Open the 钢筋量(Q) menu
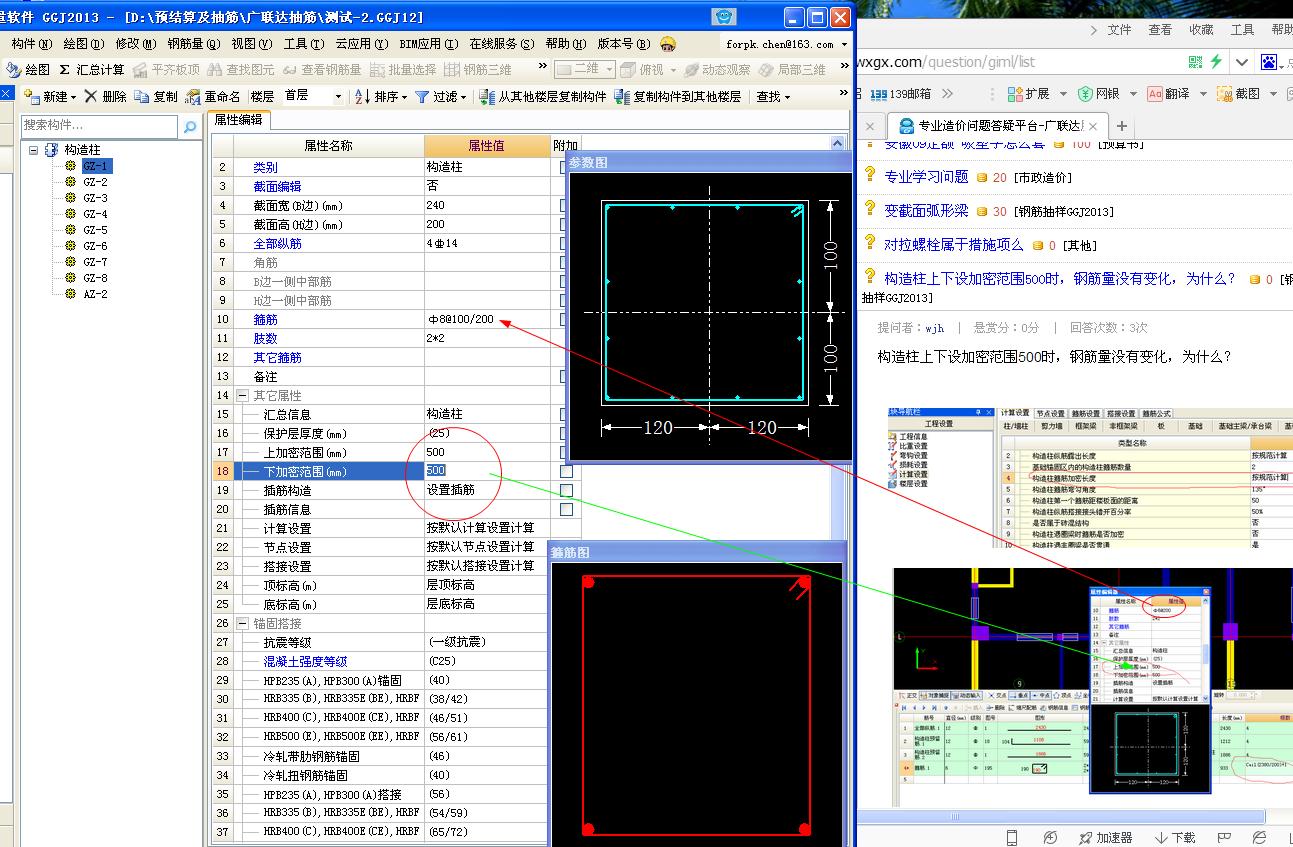 (192, 44)
